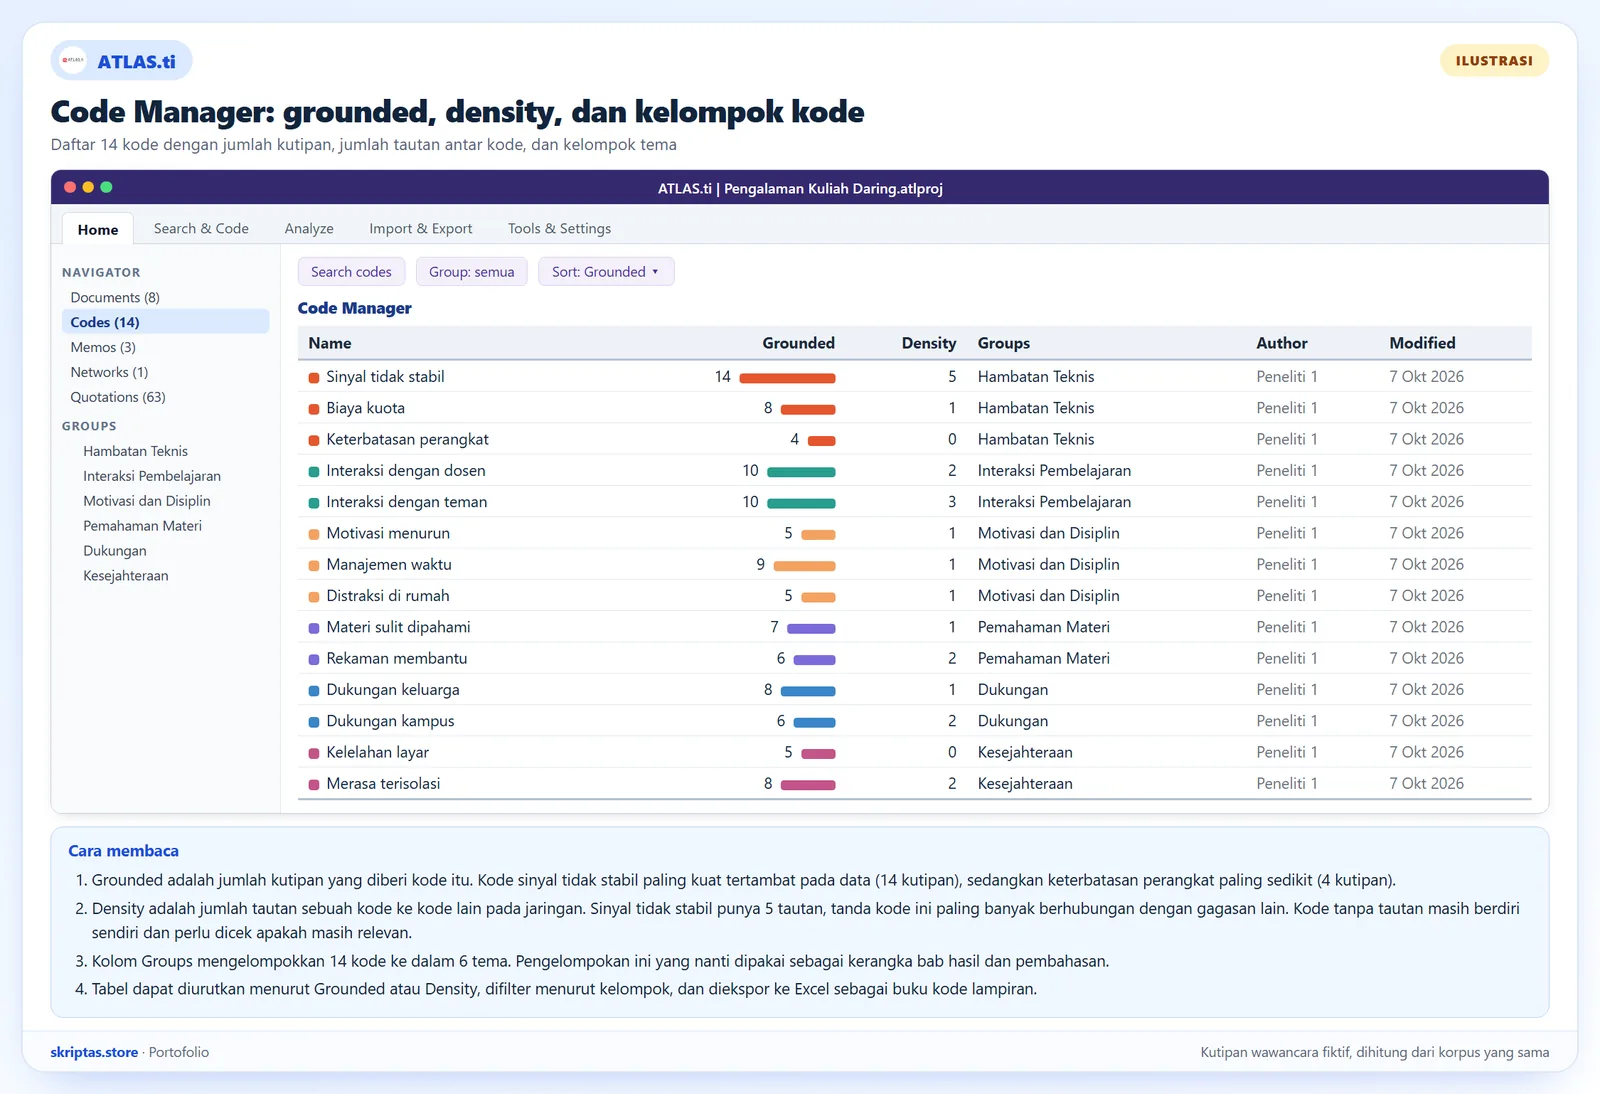Screen dimensions: 1600x1094
Task: Click the pink swatch beside Kelelahan layar
Action: coord(314,753)
